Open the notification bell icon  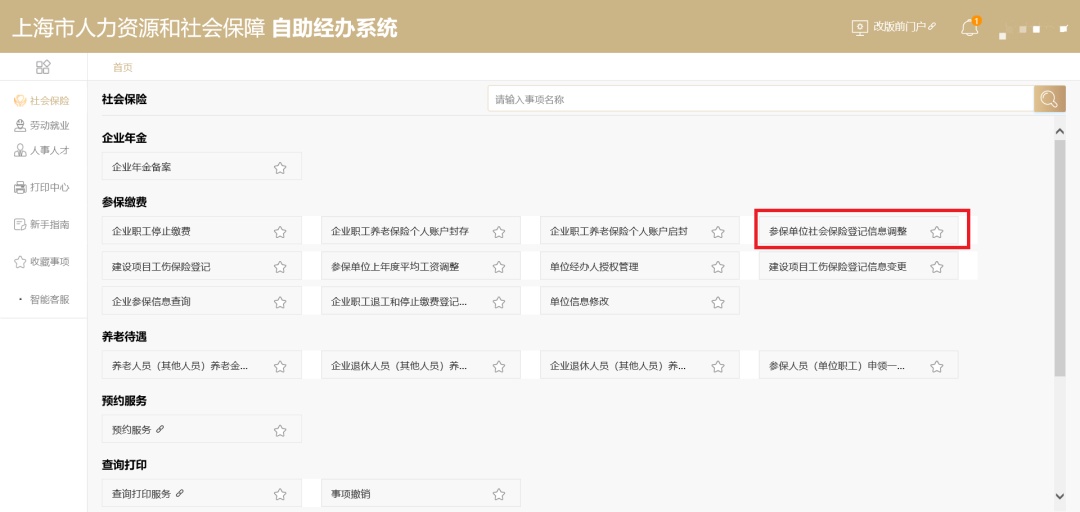point(969,28)
